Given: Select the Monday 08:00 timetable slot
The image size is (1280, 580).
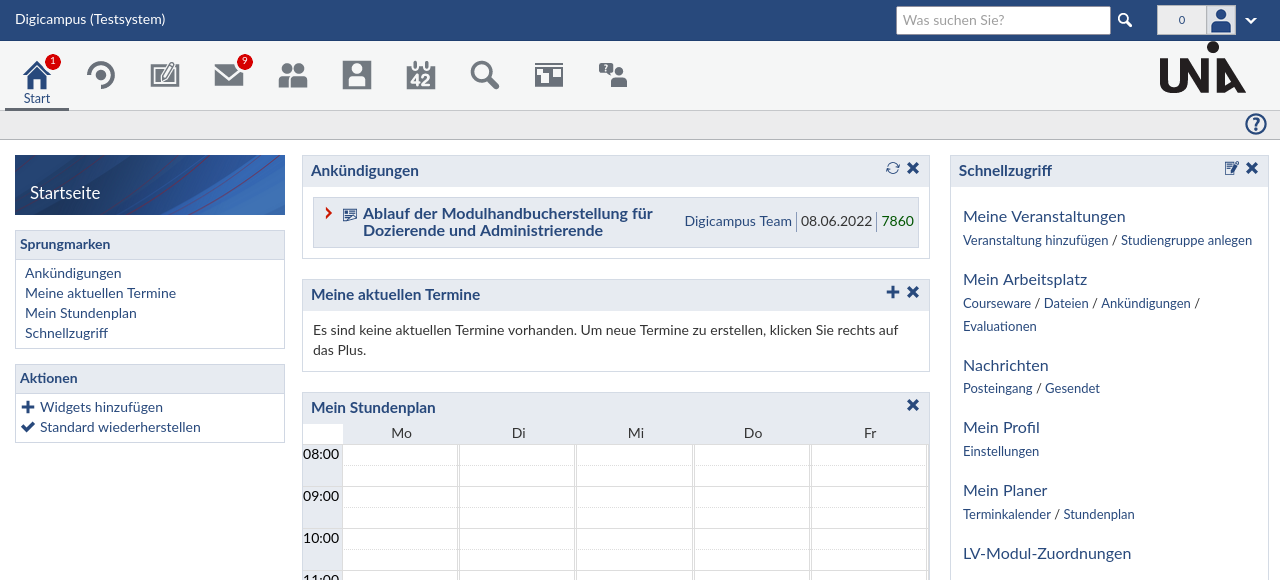Looking at the screenshot, I should click(401, 455).
